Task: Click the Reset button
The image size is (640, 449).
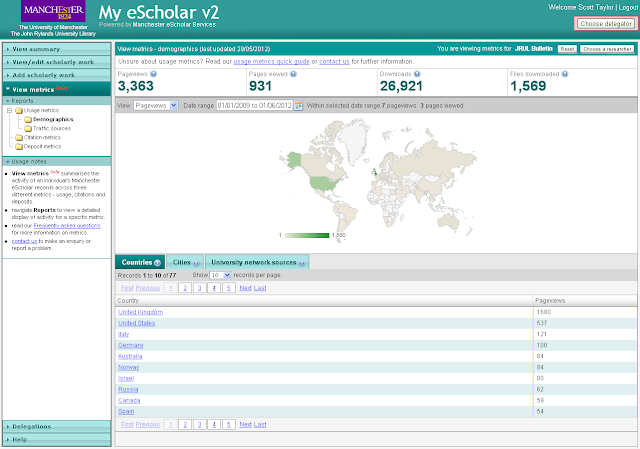Action: click(x=567, y=49)
